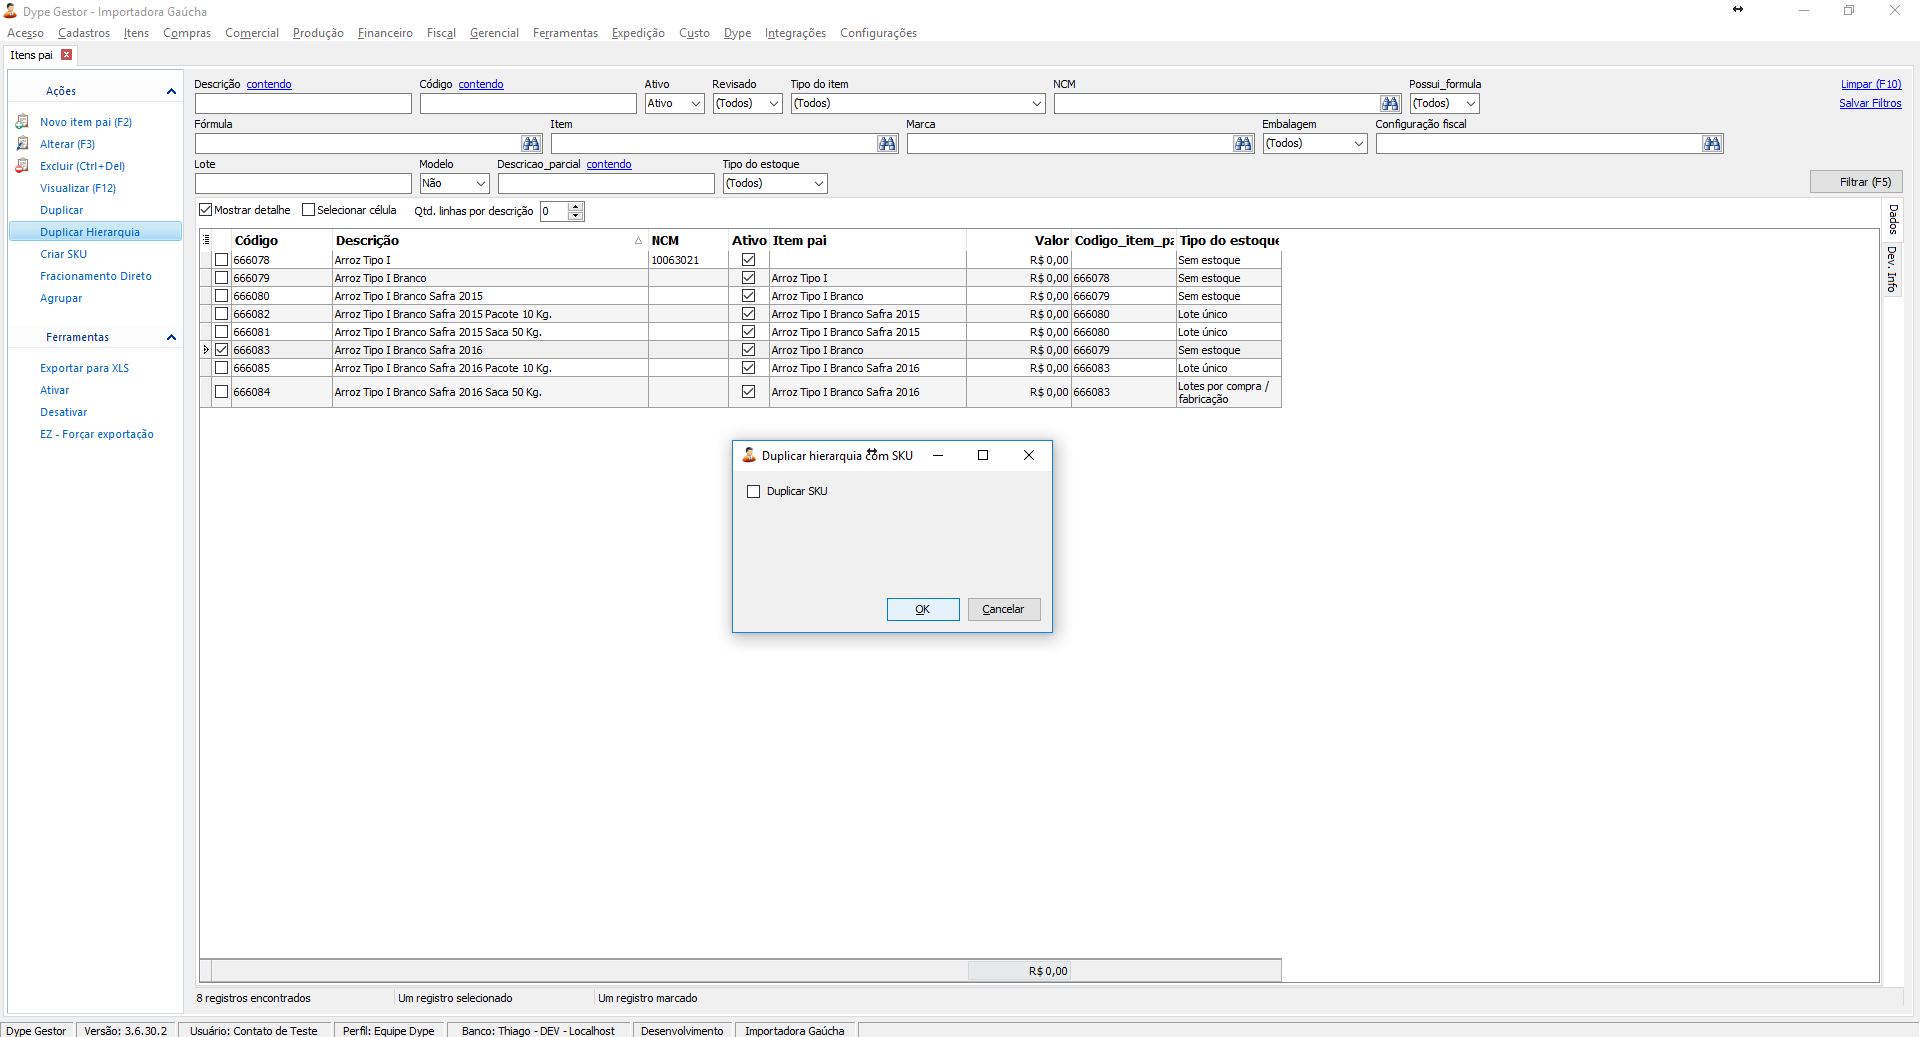The height and width of the screenshot is (1037, 1920).
Task: Open Item search binoculars icon
Action: point(887,144)
